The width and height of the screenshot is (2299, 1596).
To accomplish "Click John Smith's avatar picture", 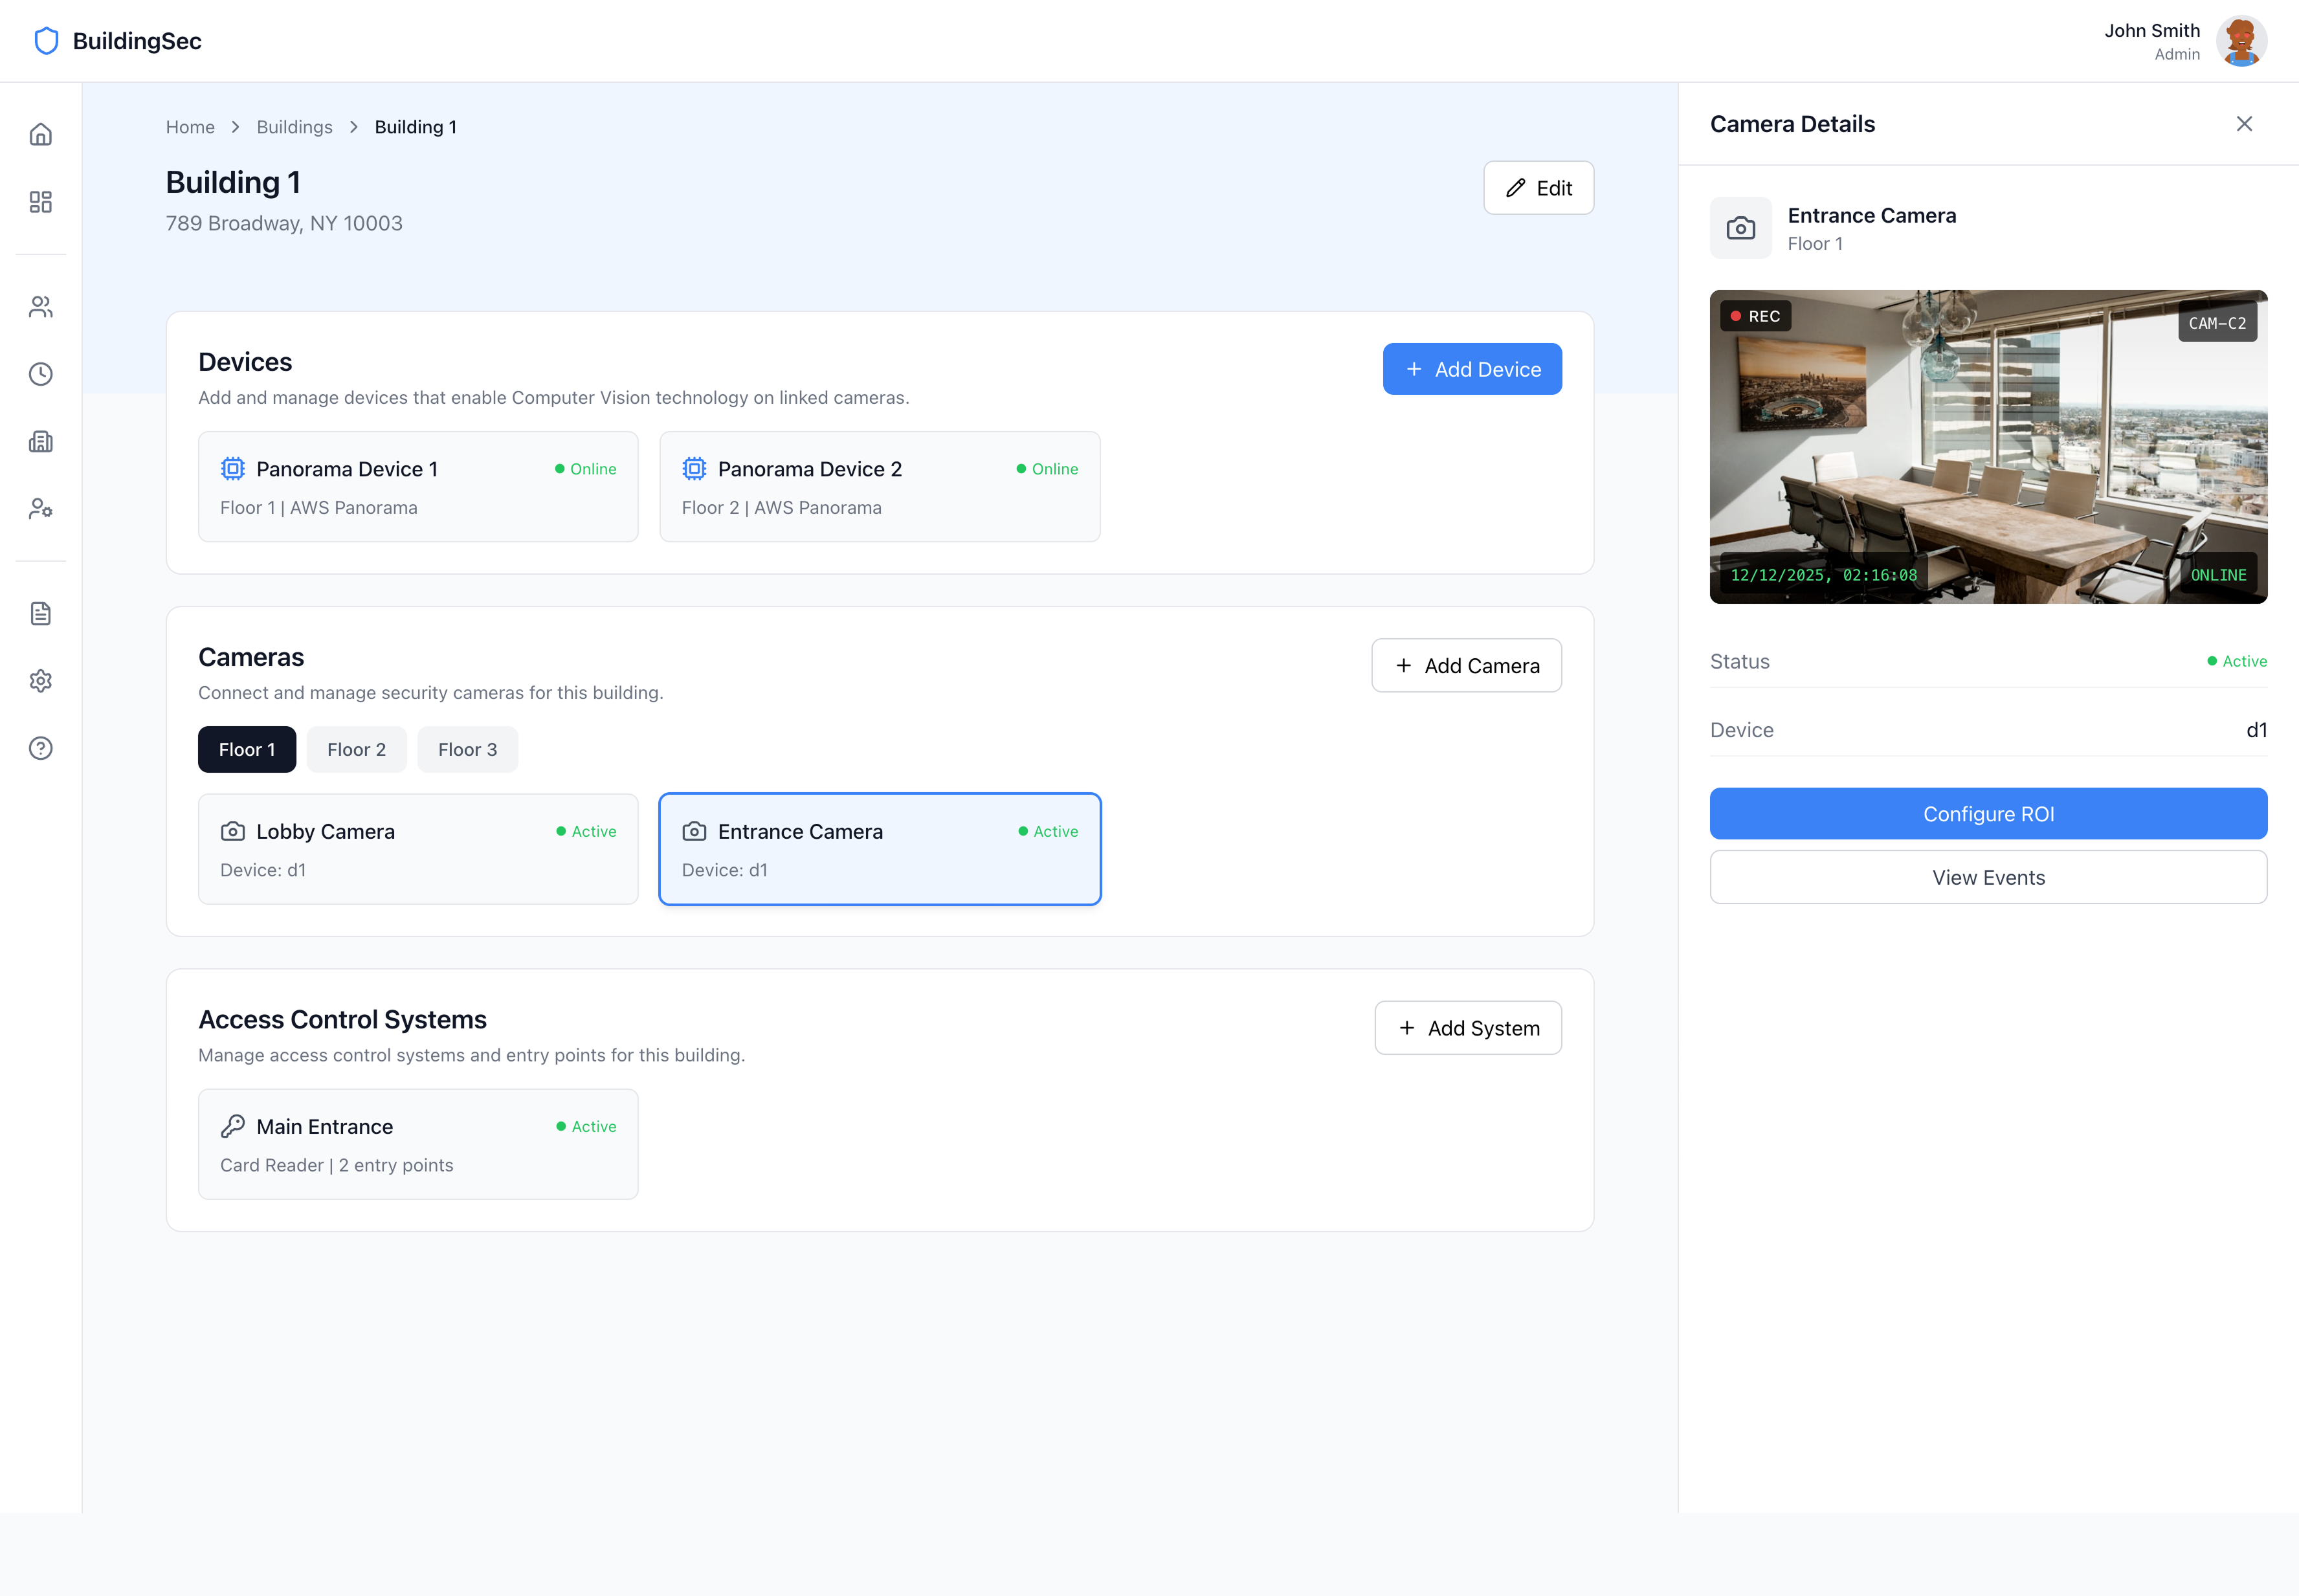I will coord(2241,41).
